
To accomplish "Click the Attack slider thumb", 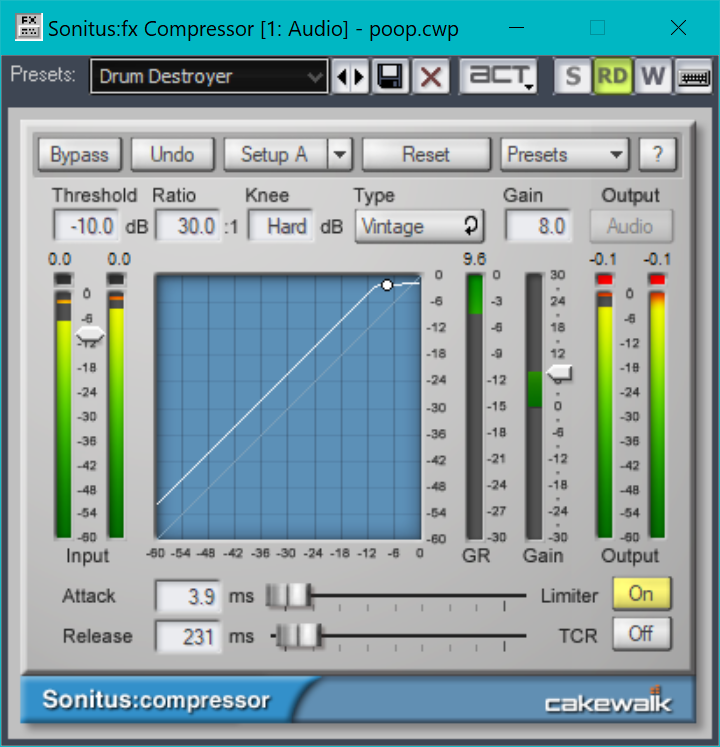I will click(x=289, y=595).
